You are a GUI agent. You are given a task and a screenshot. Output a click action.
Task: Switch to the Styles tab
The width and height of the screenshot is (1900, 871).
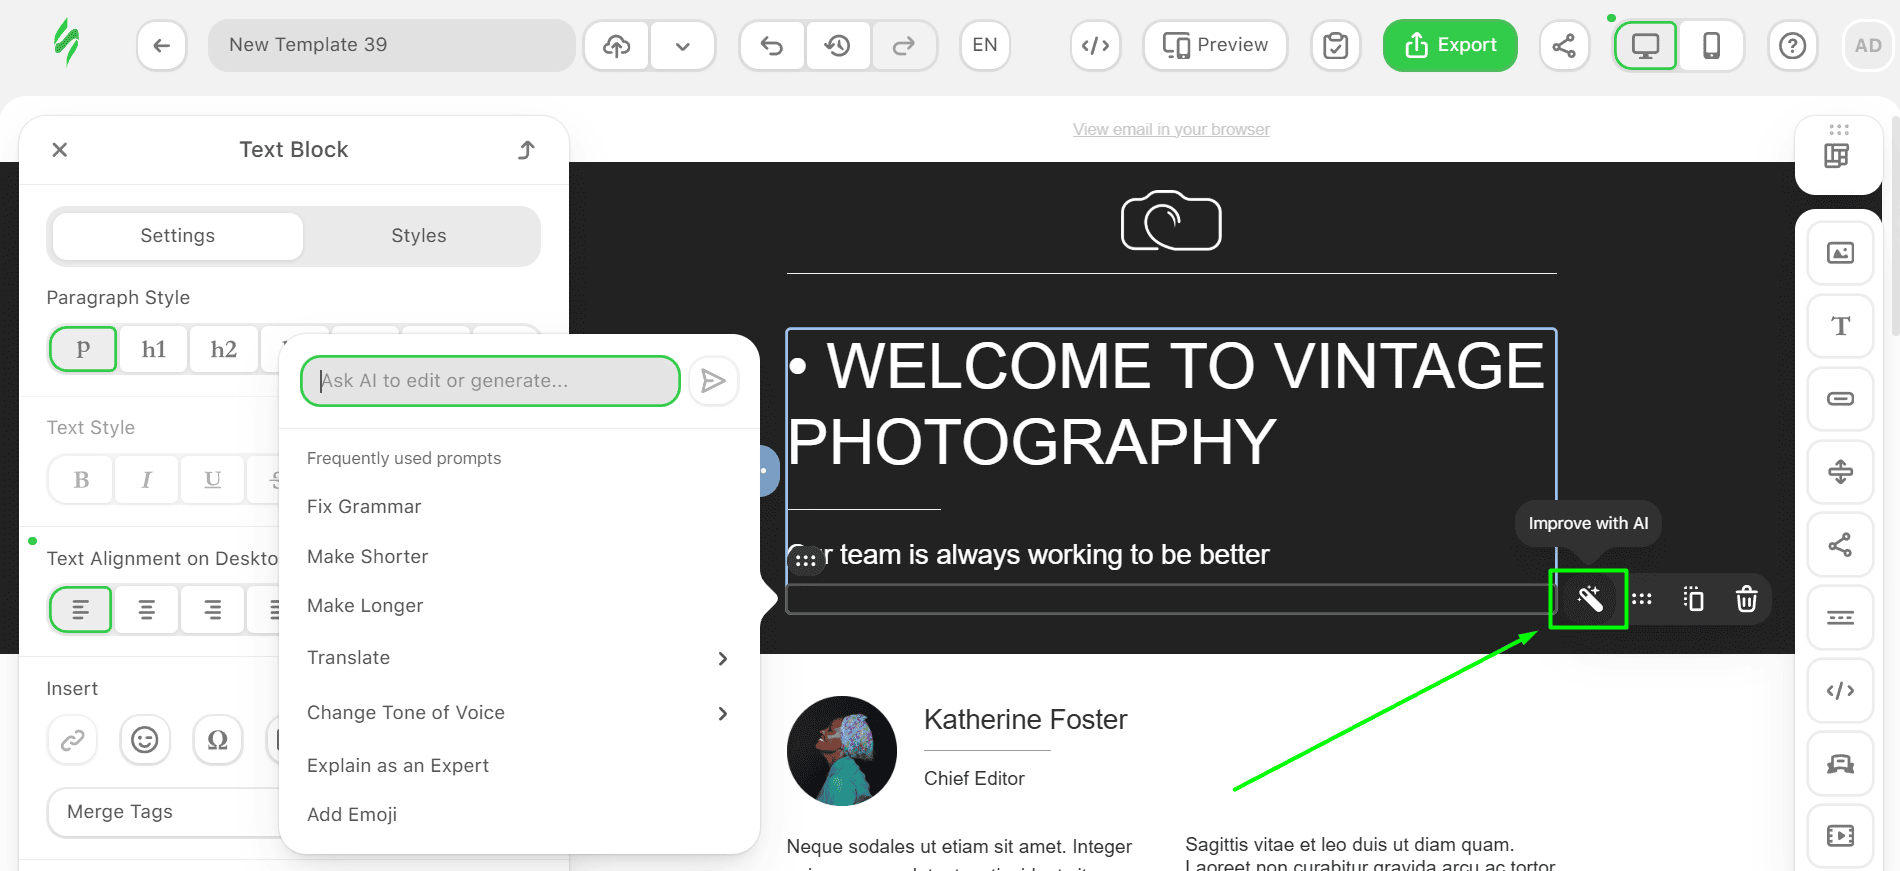coord(418,236)
